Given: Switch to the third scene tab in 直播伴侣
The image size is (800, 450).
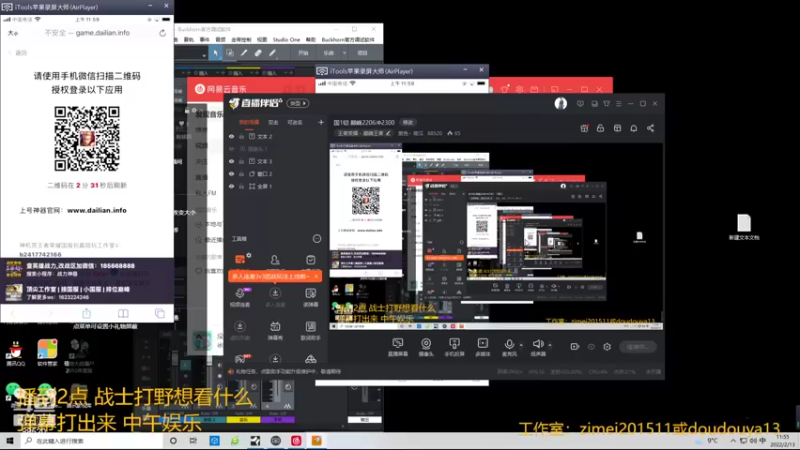Looking at the screenshot, I should point(295,122).
